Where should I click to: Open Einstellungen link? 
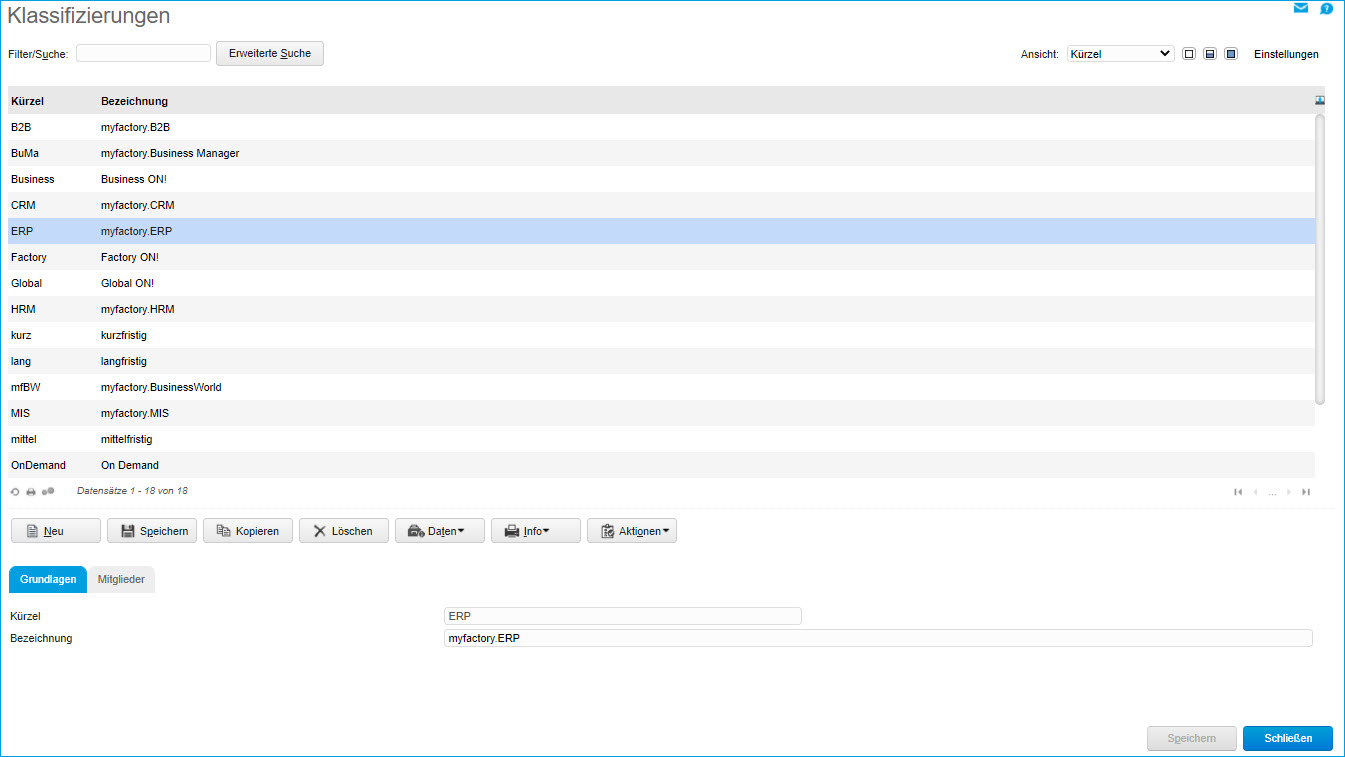1286,54
